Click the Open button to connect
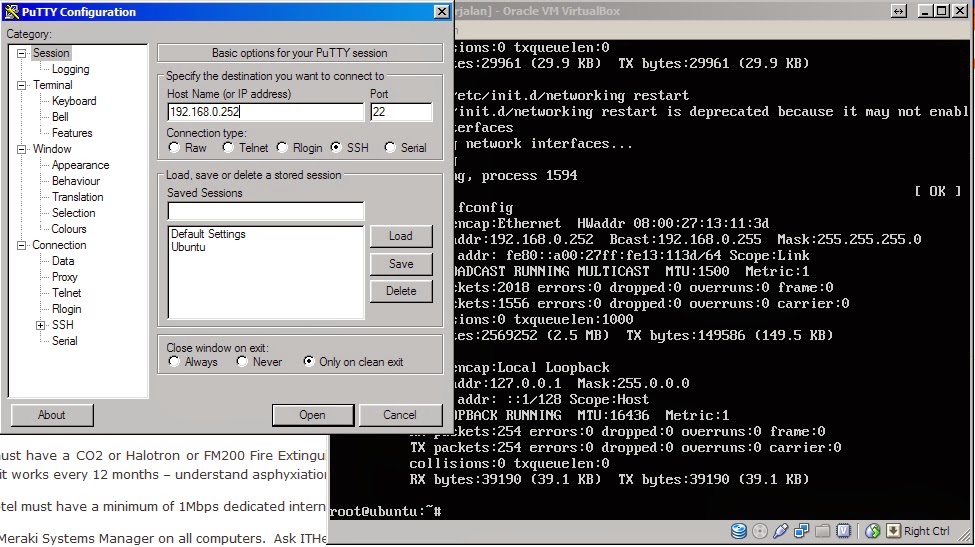975x547 pixels. 313,415
